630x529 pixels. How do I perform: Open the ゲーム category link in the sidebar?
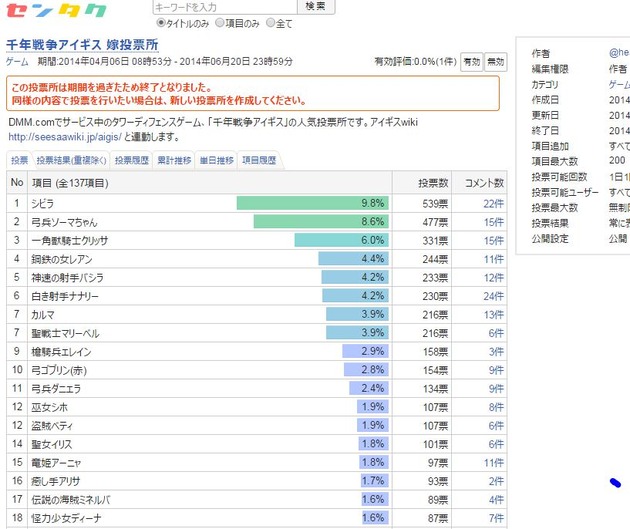pyautogui.click(x=619, y=84)
